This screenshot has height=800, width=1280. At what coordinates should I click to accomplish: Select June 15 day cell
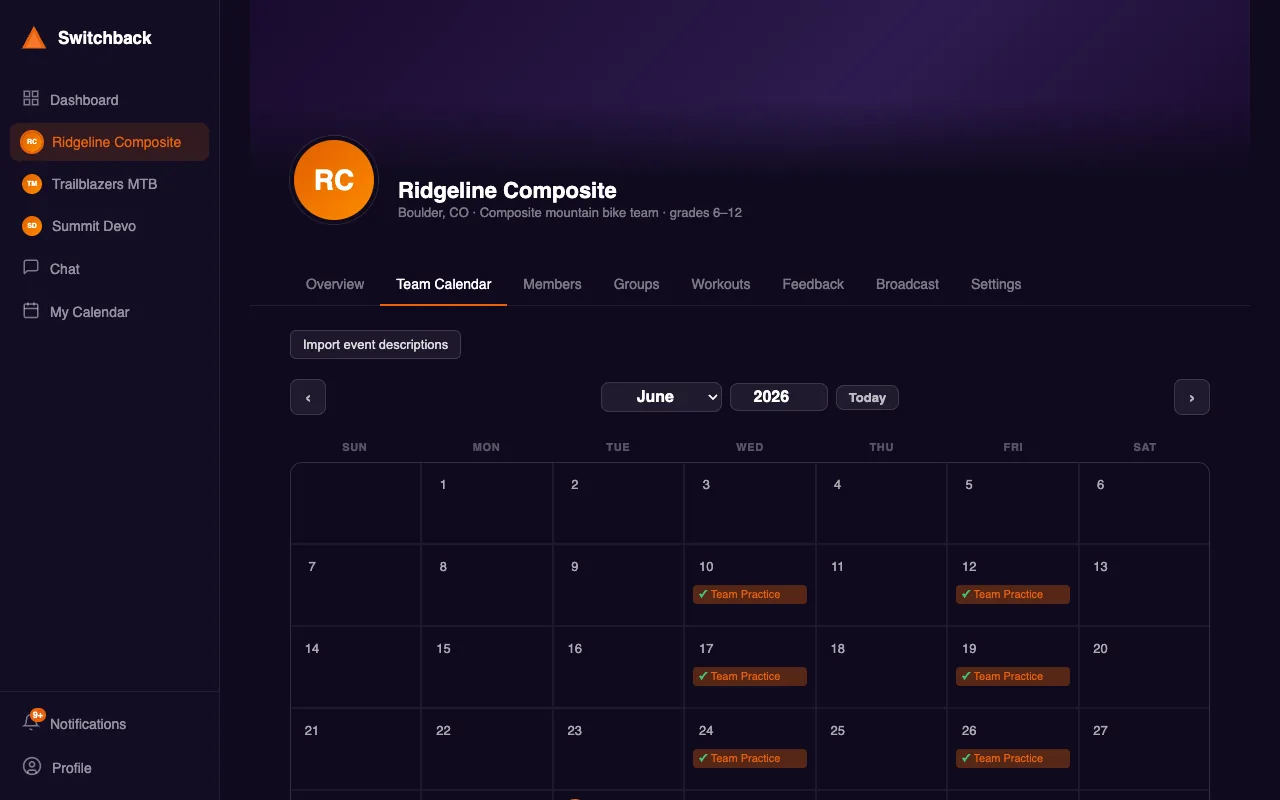click(x=487, y=668)
